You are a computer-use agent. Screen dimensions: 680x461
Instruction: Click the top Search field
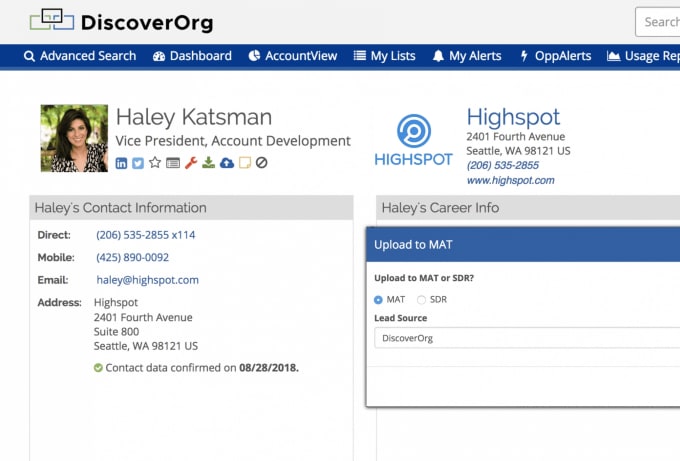(x=657, y=22)
